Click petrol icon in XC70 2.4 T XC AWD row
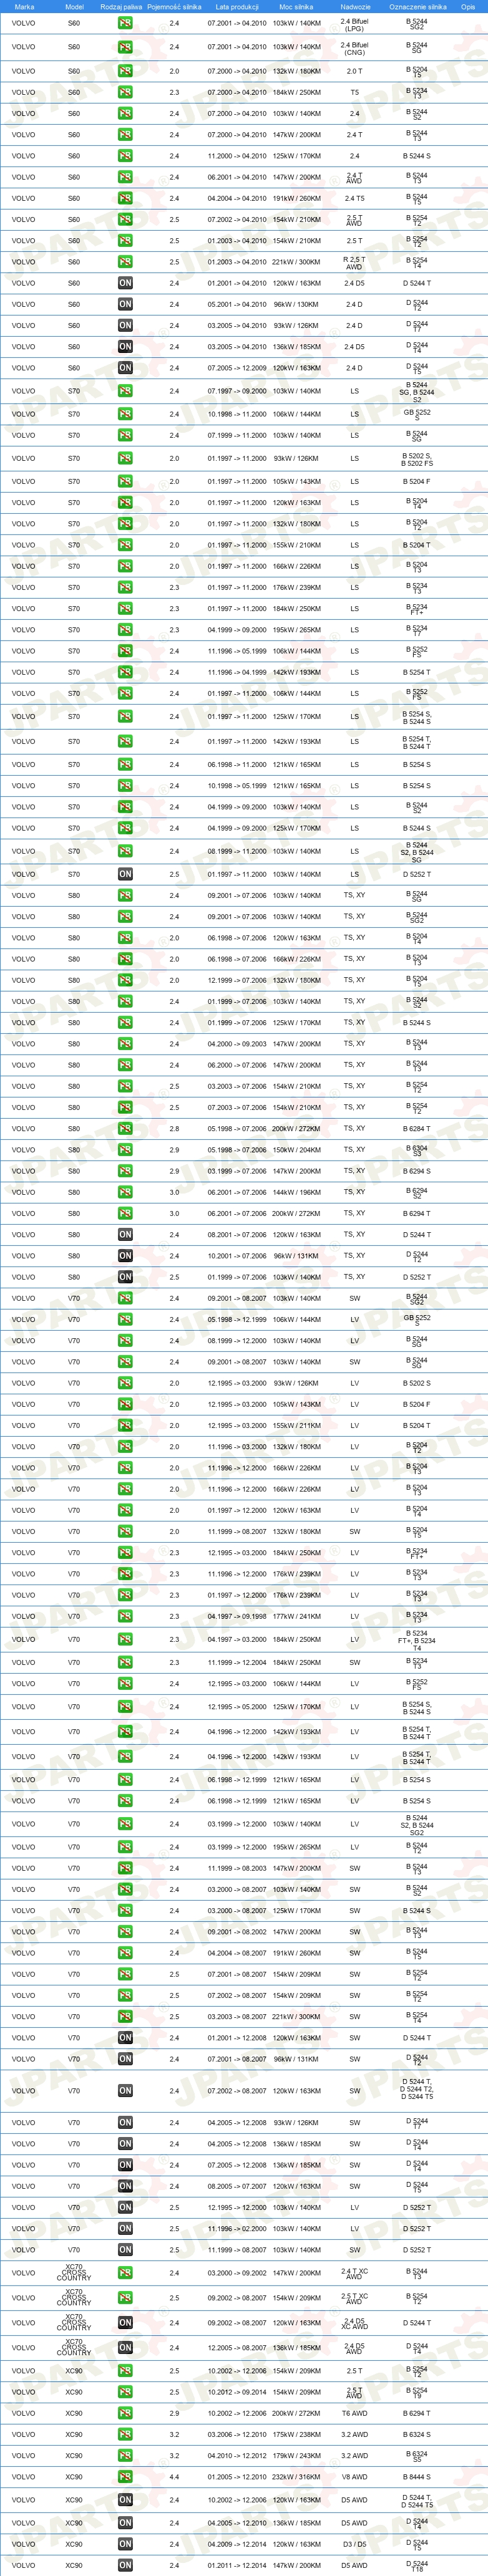Image resolution: width=488 pixels, height=2576 pixels. click(125, 2272)
